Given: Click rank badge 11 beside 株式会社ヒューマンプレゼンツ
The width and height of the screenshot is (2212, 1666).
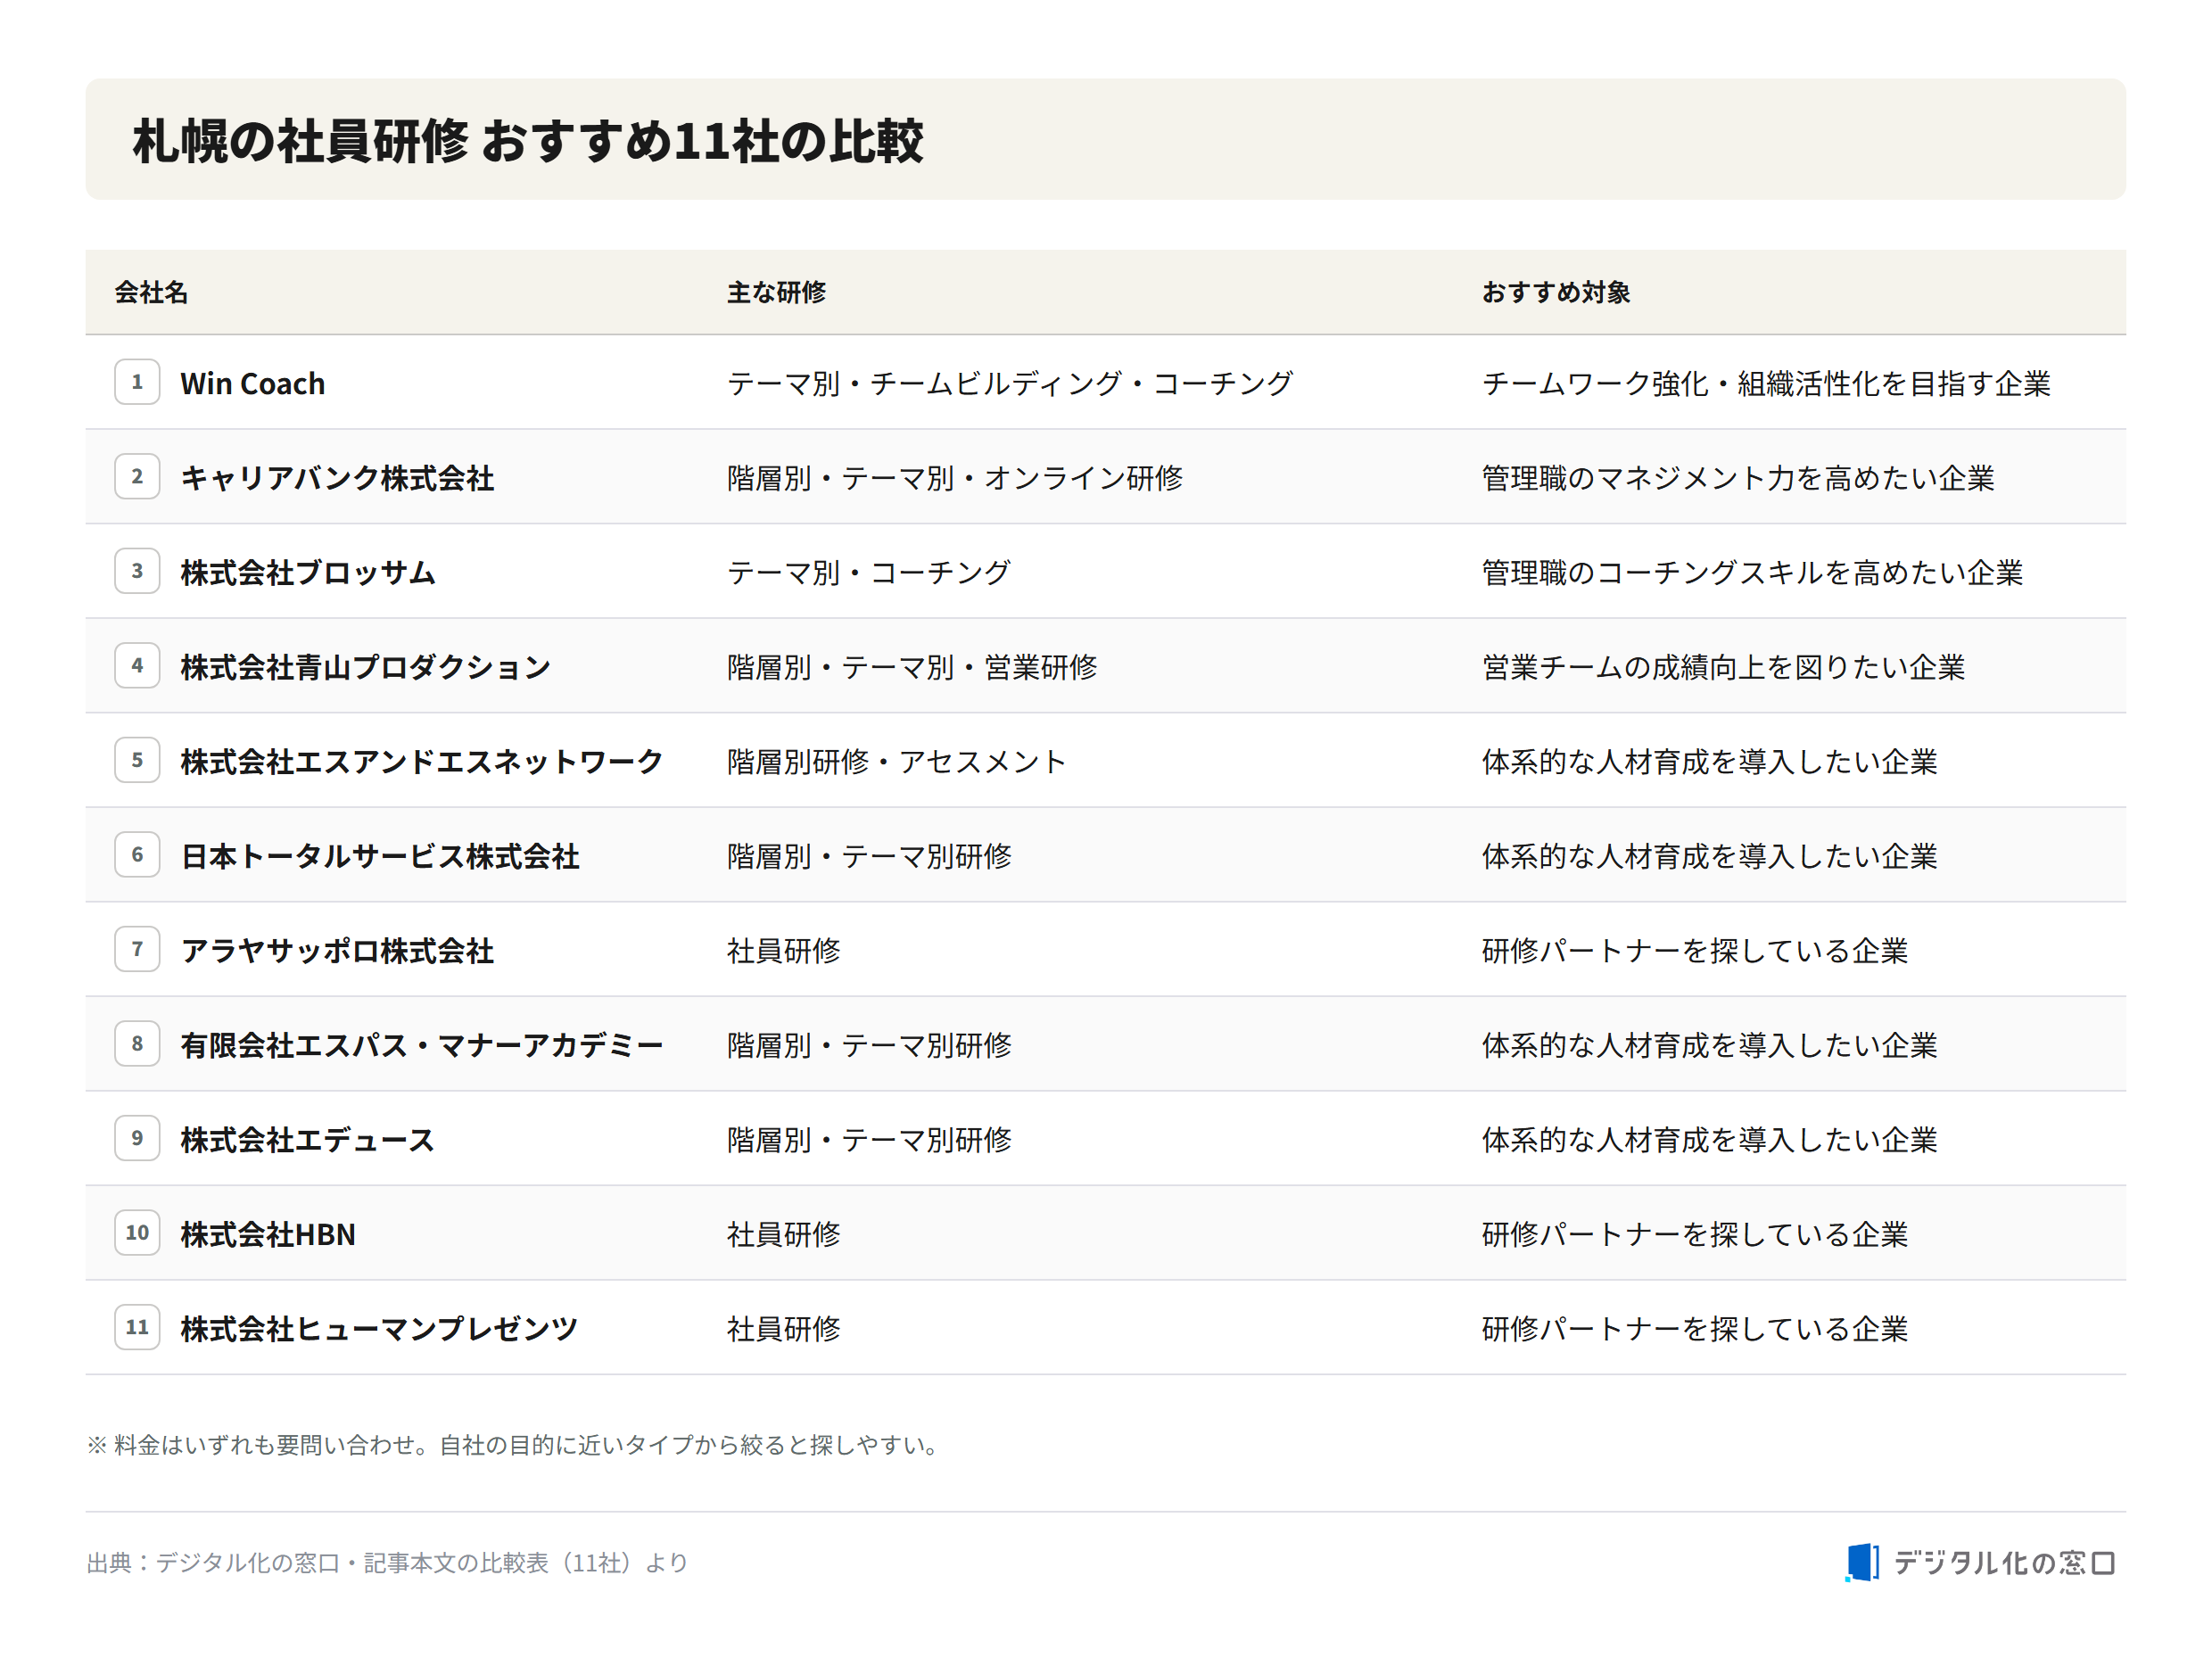Looking at the screenshot, I should [x=137, y=1327].
